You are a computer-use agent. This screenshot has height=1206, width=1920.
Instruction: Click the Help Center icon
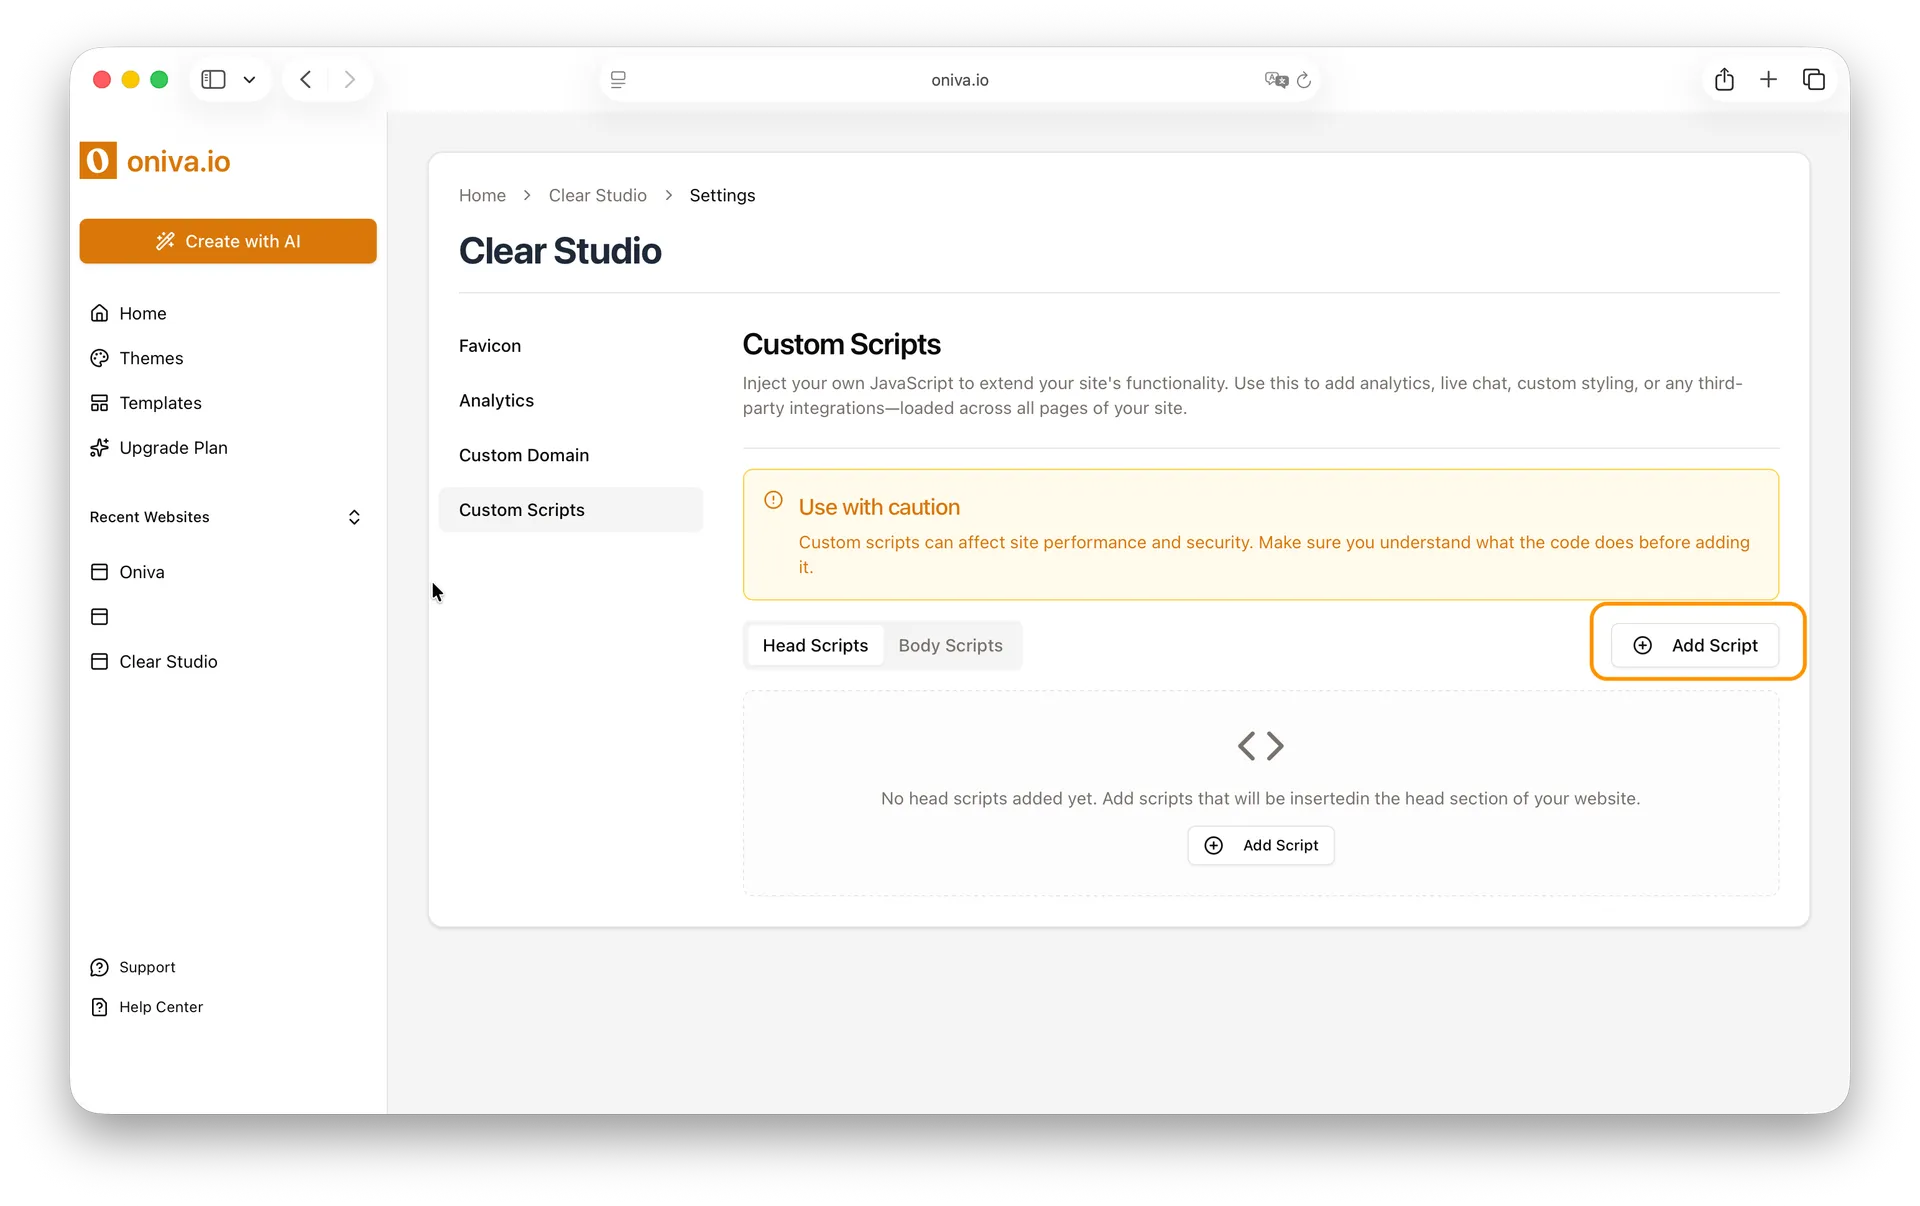coord(100,1007)
